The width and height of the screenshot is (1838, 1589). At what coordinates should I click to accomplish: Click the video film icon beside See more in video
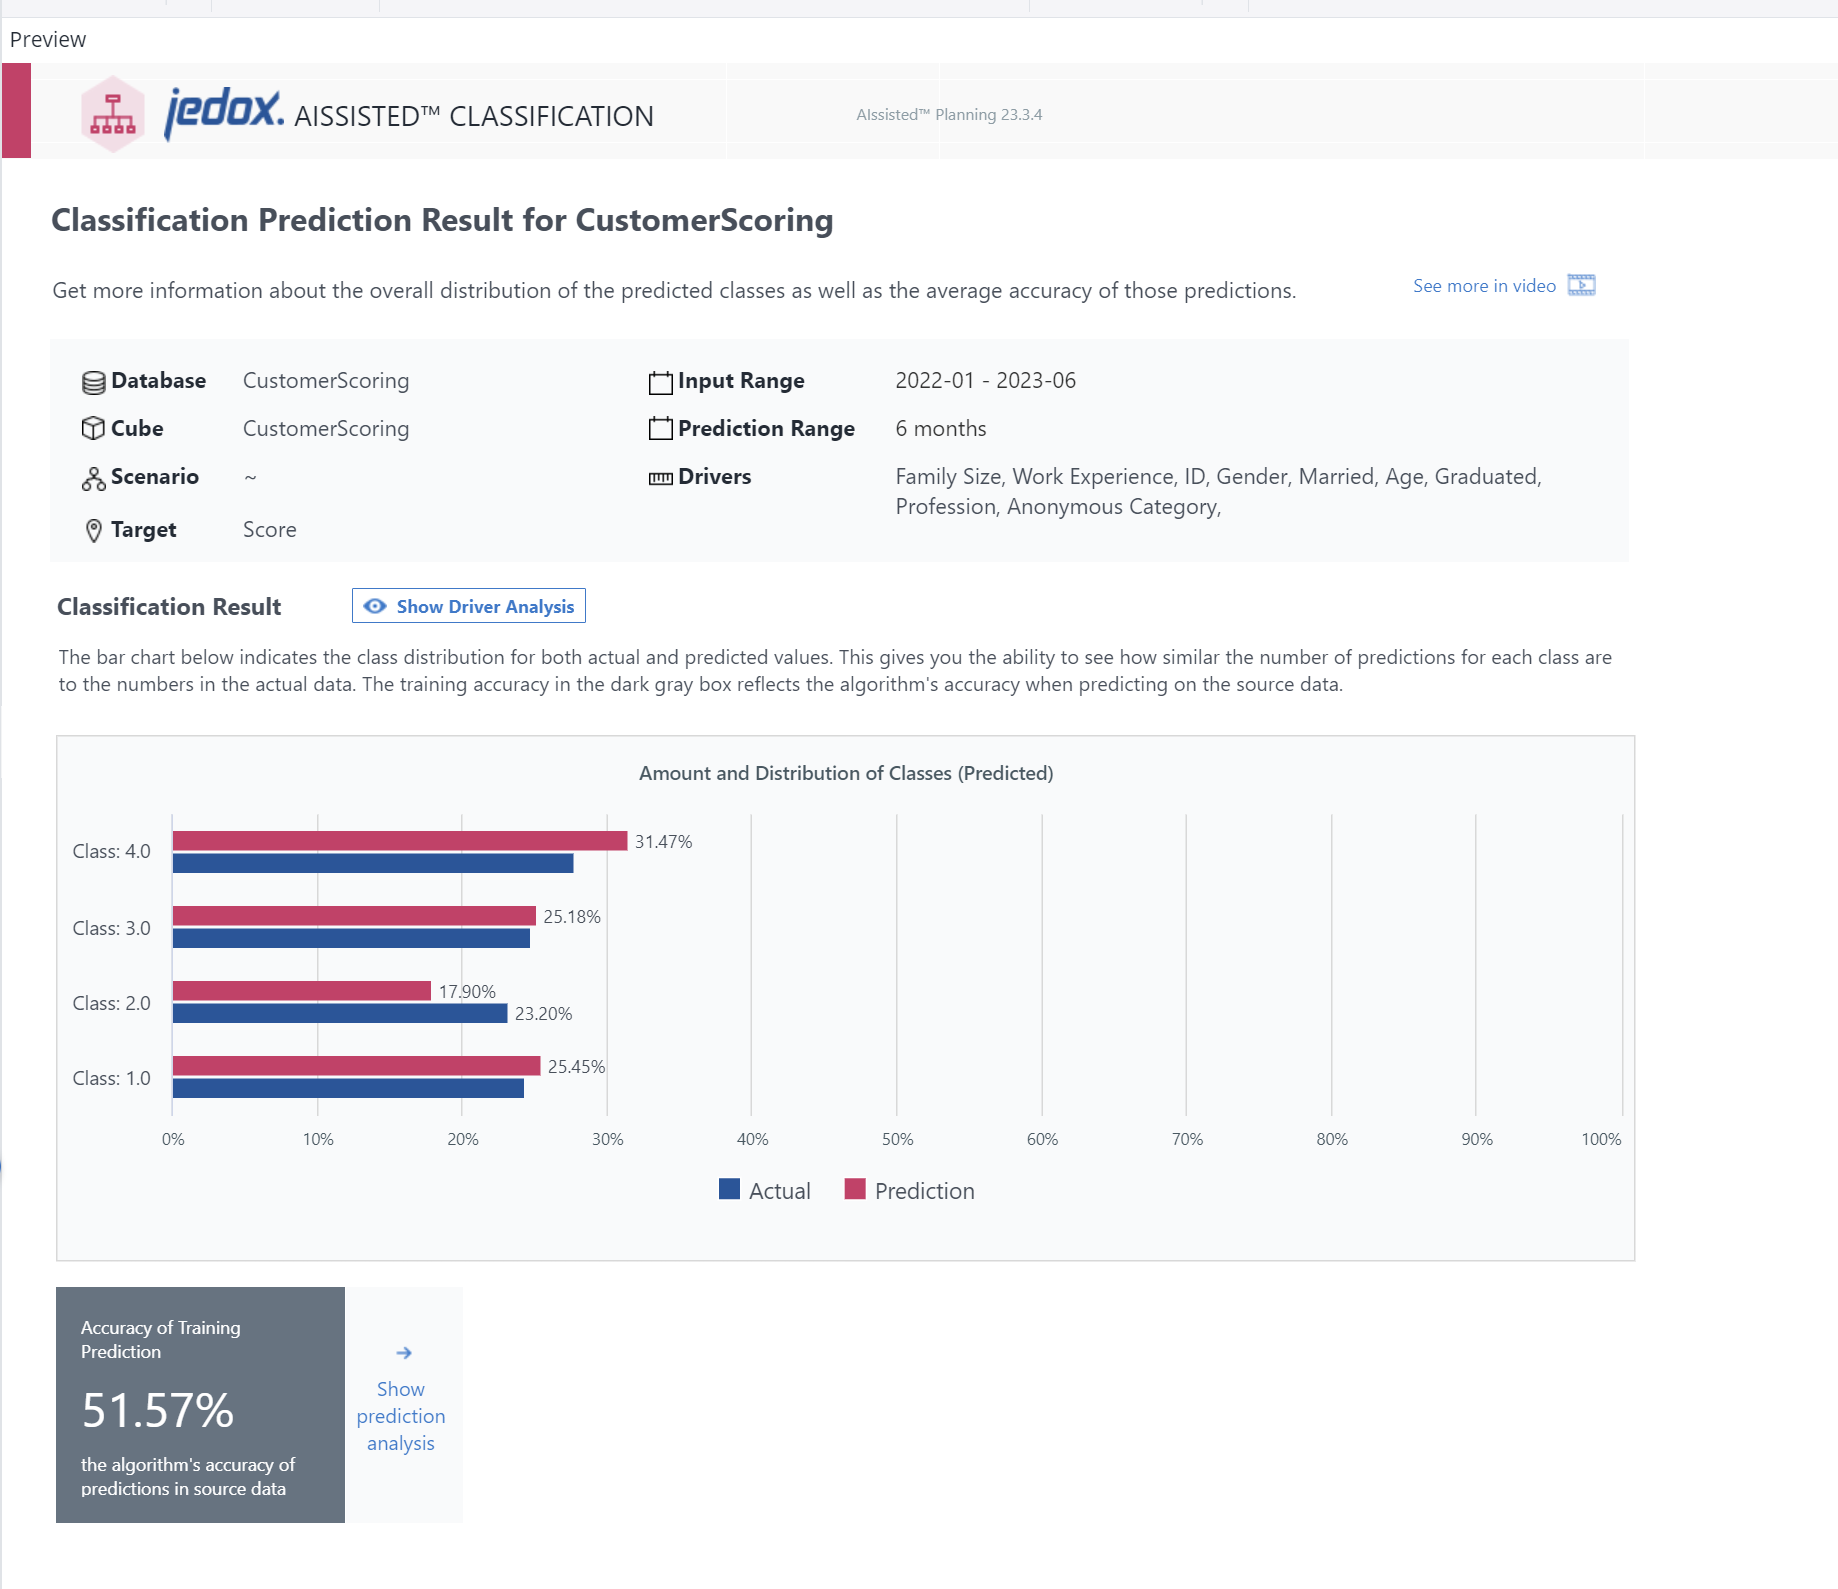tap(1581, 285)
